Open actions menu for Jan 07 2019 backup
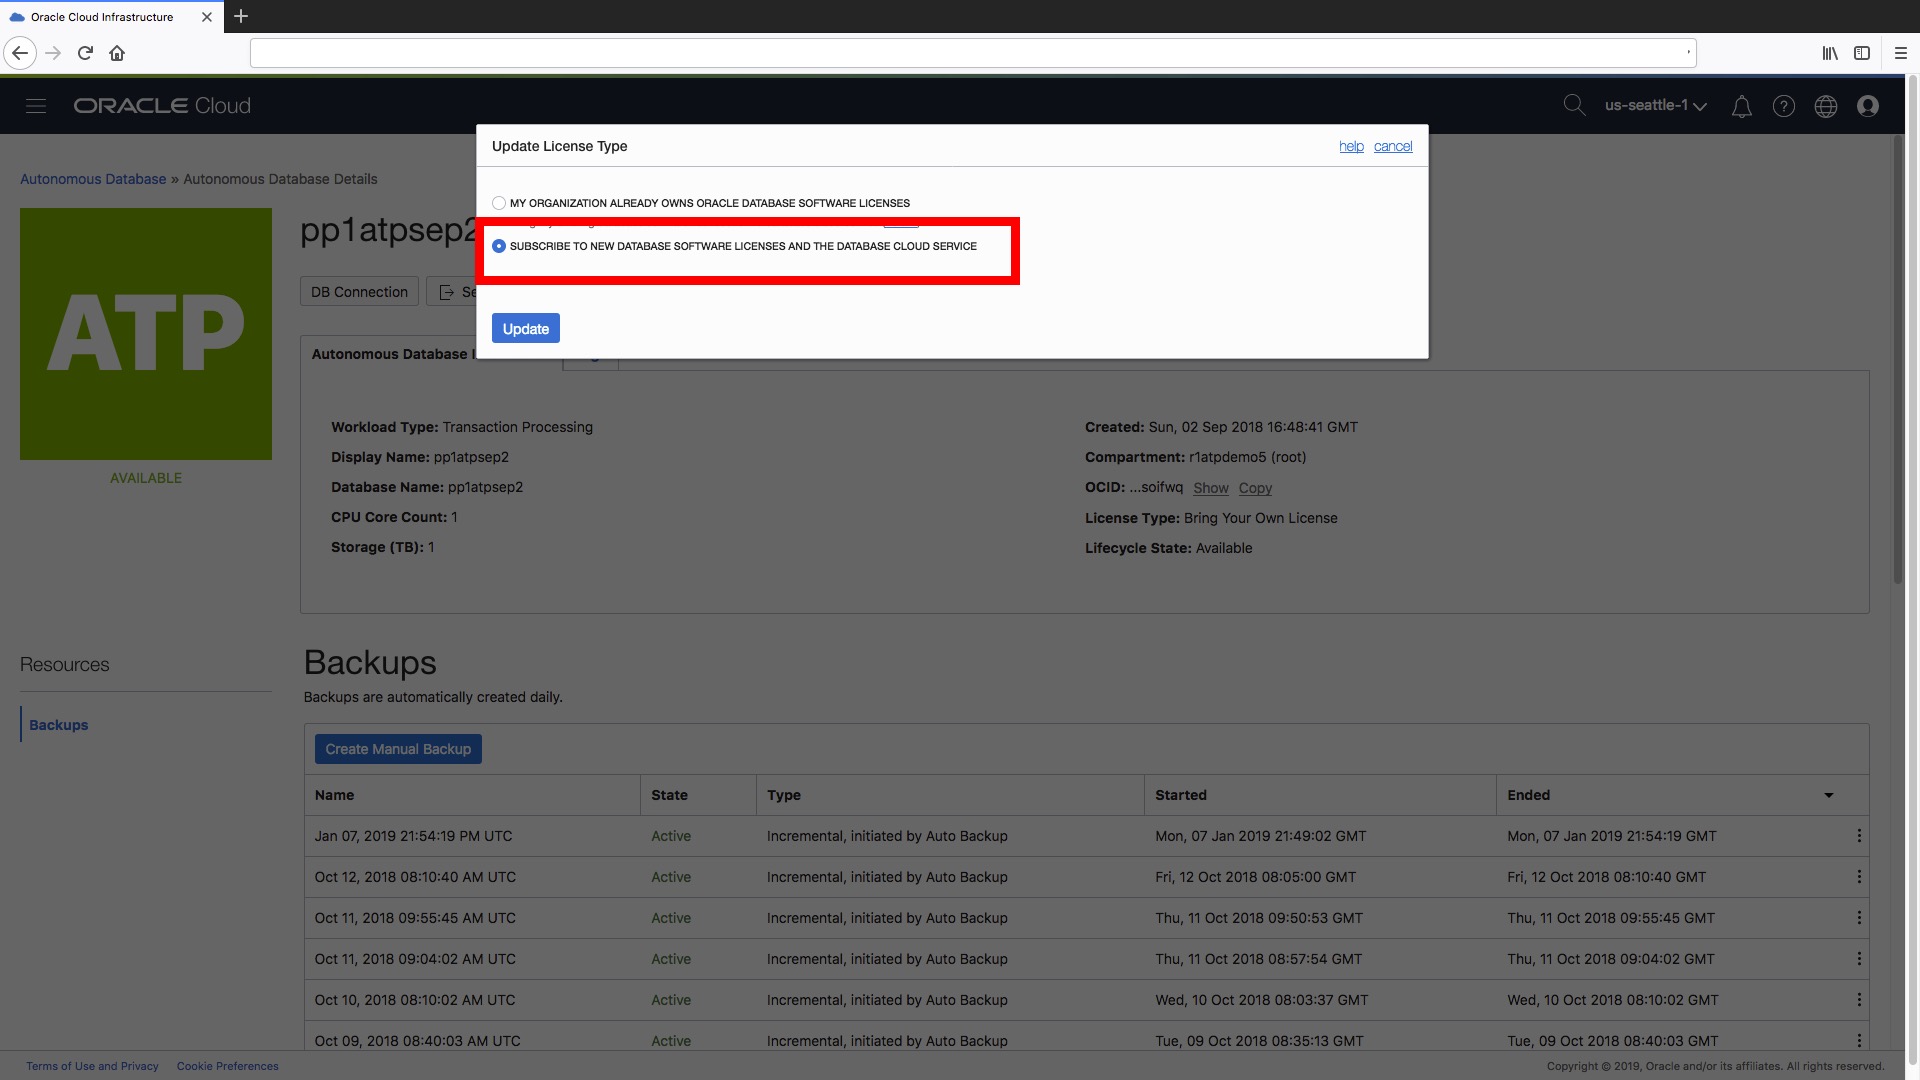Viewport: 1920px width, 1080px height. click(x=1858, y=836)
